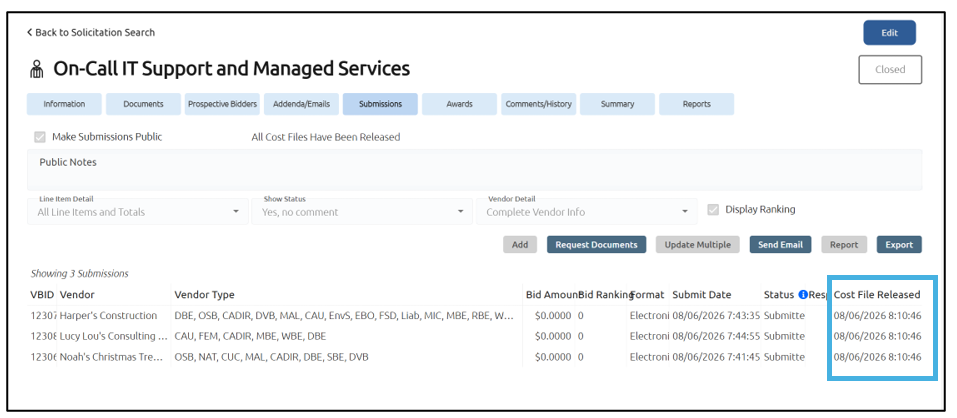Export the submissions list
This screenshot has height=418, width=957.
(899, 245)
